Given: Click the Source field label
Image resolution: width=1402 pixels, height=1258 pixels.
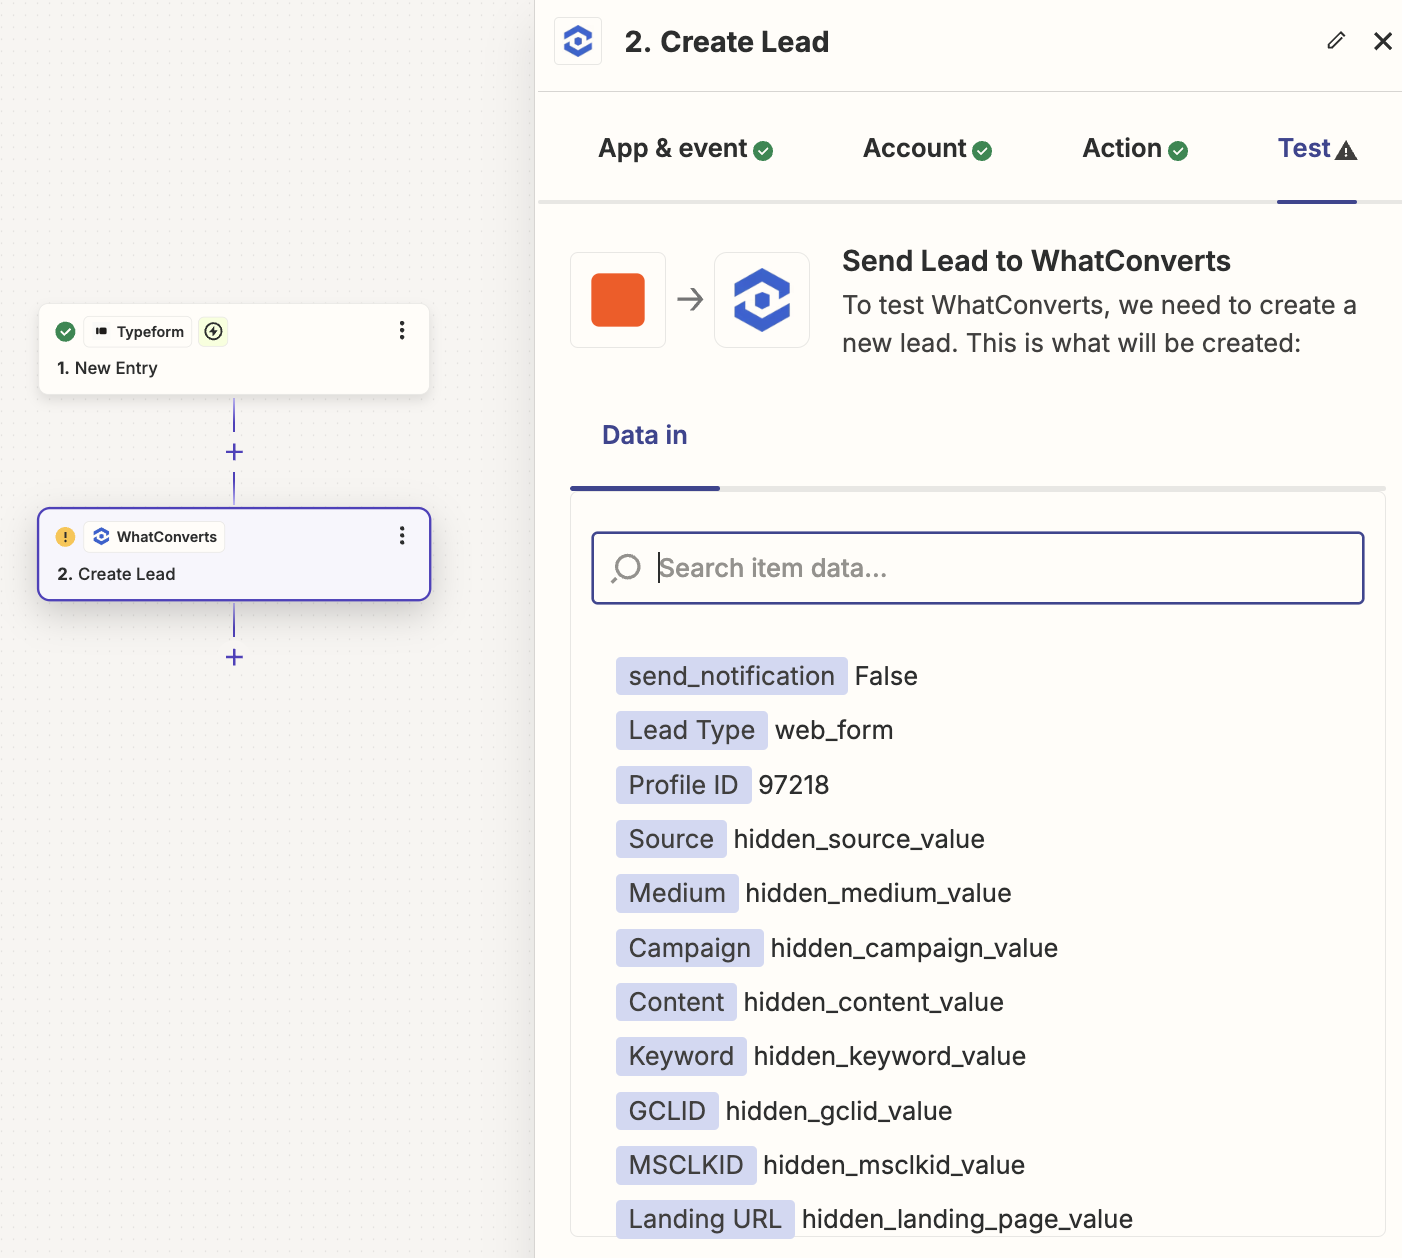Looking at the screenshot, I should point(671,839).
